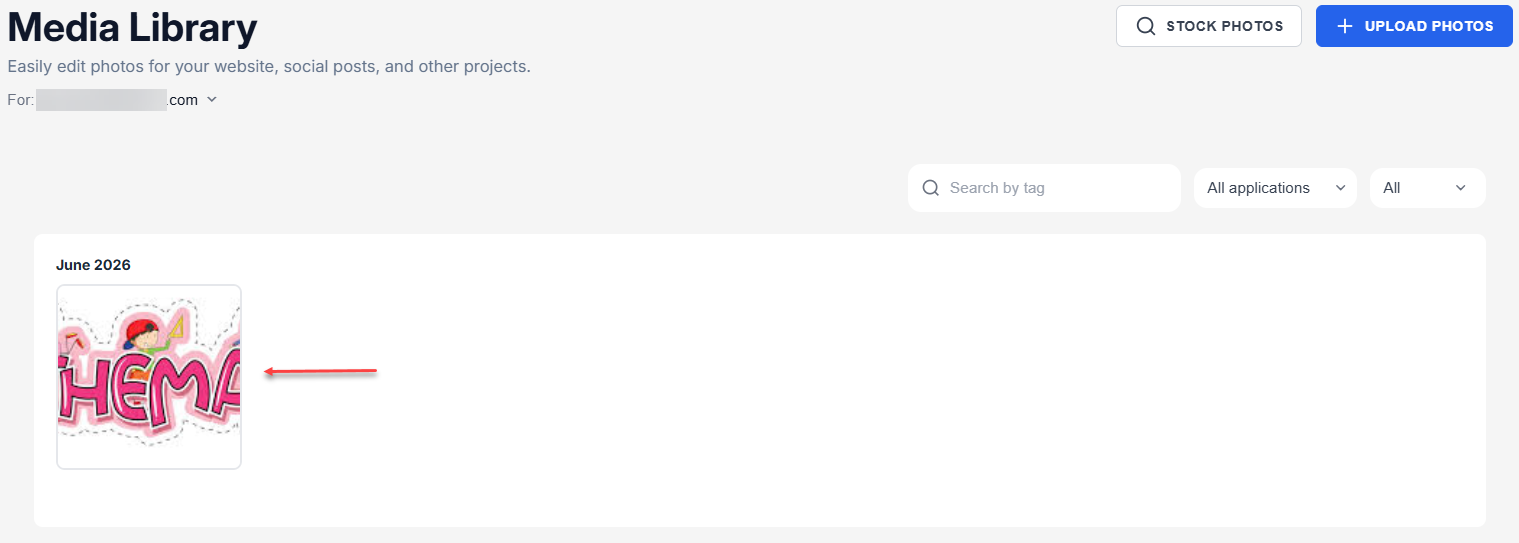
Task: Expand the For domain selector
Action: (x=113, y=100)
